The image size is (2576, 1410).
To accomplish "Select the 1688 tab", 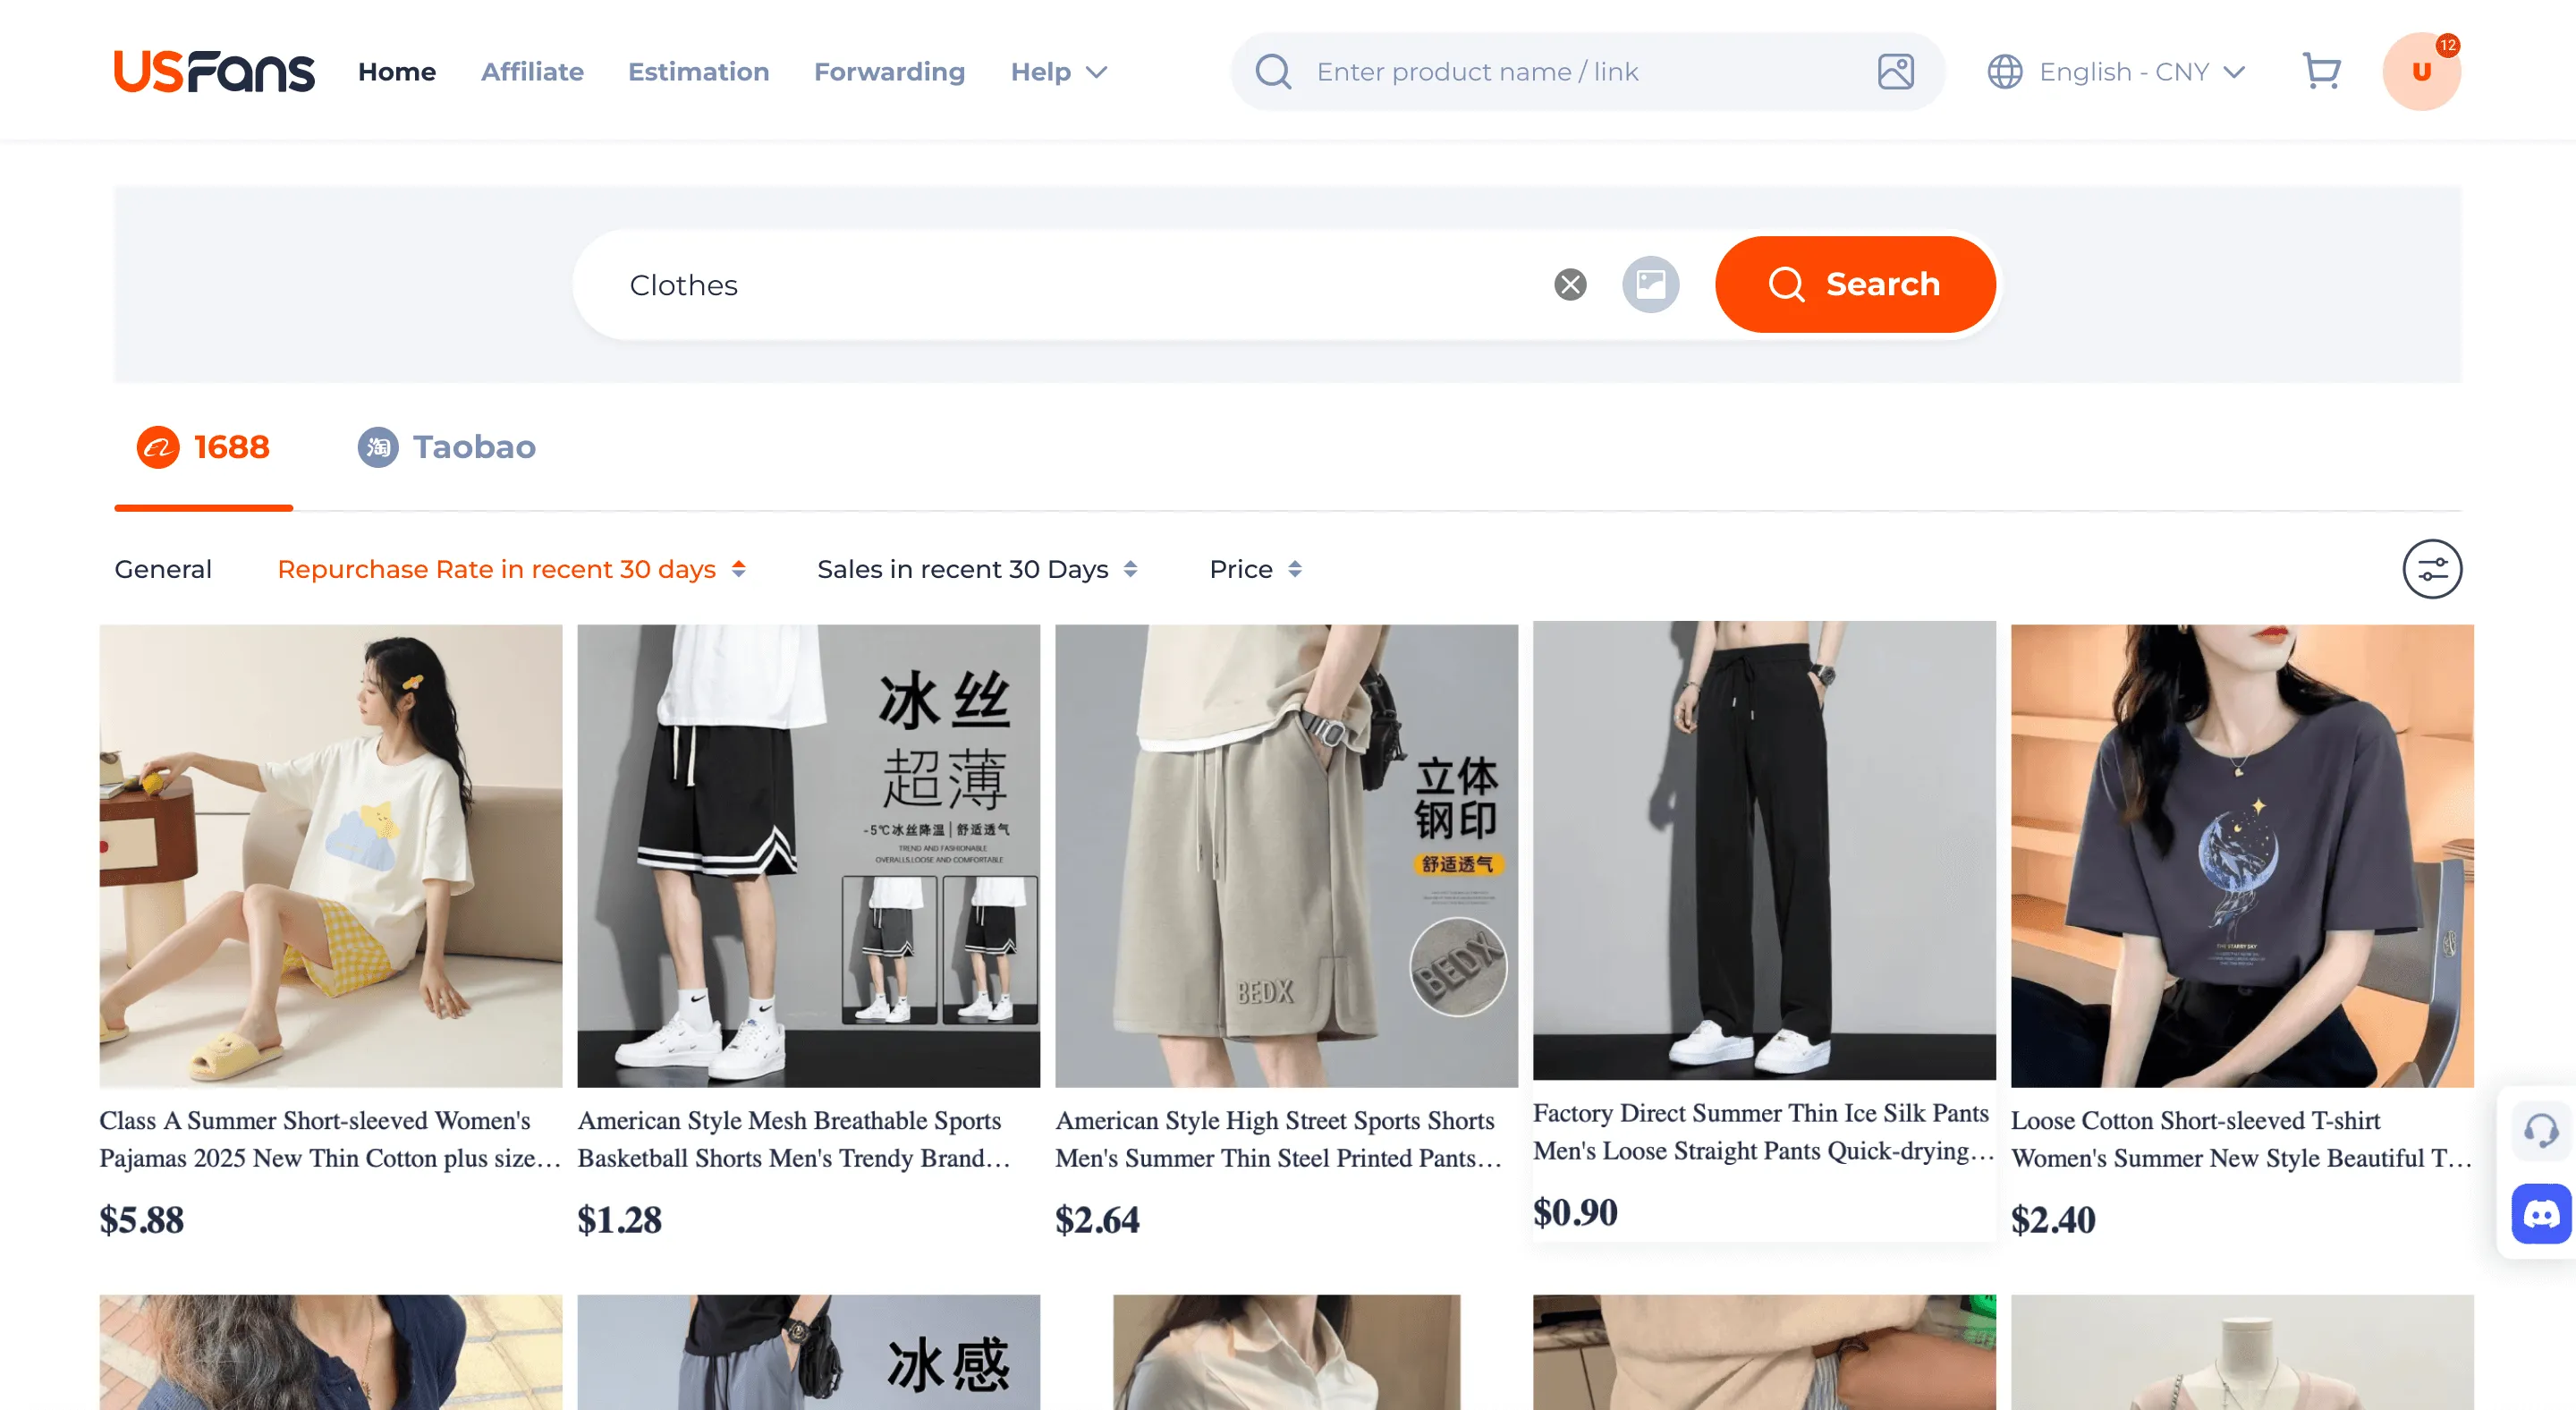I will click(203, 447).
